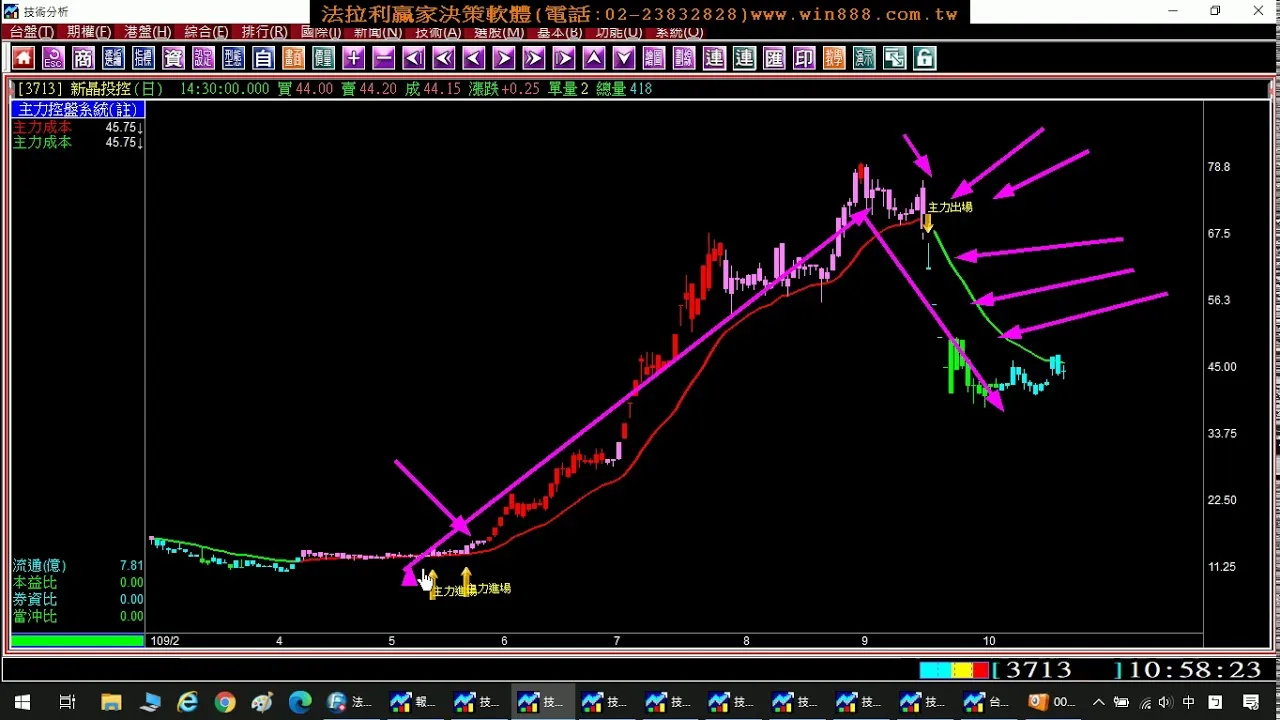Image resolution: width=1280 pixels, height=720 pixels.
Task: Click the 主力控盤系統(註) indicator header
Action: coord(78,109)
